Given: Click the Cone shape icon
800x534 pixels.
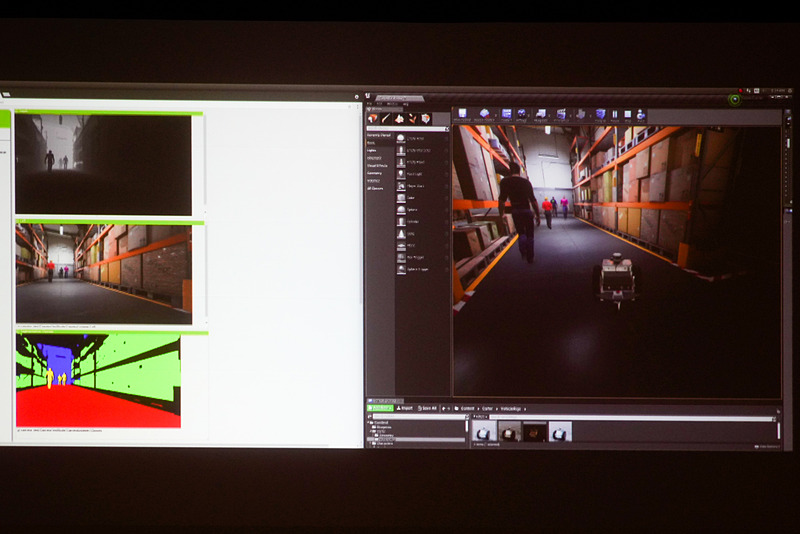Looking at the screenshot, I should [x=401, y=234].
